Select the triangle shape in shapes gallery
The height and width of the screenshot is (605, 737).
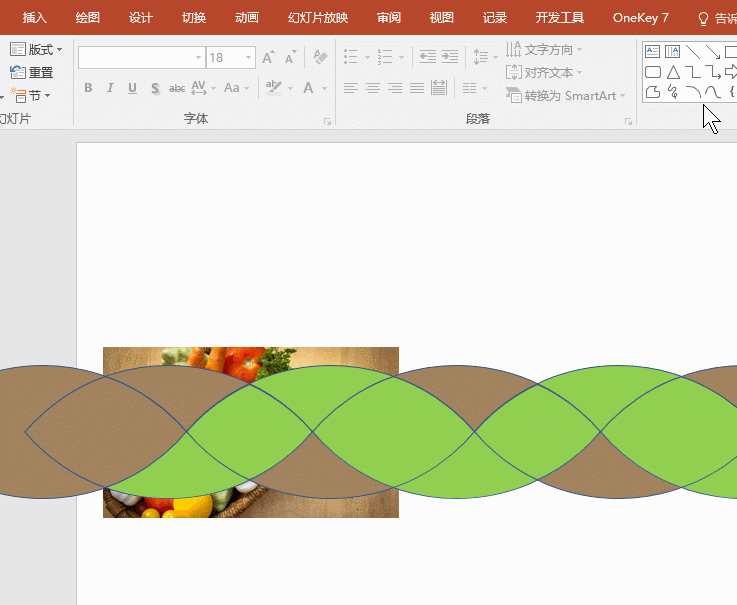point(673,72)
